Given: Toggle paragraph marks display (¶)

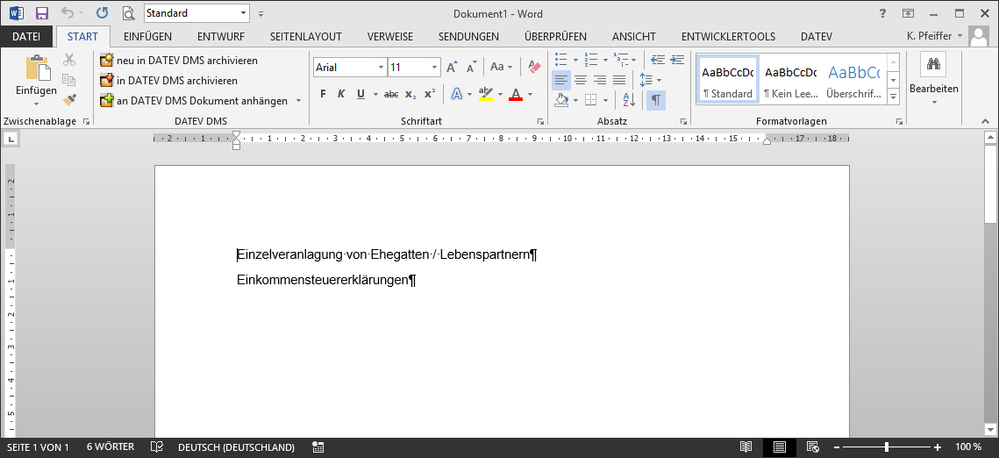Looking at the screenshot, I should click(x=655, y=100).
